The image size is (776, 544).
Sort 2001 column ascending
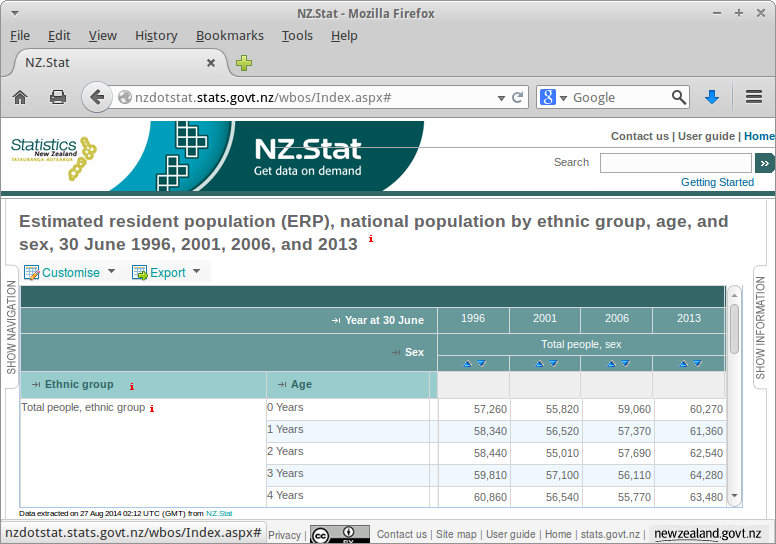(x=539, y=363)
